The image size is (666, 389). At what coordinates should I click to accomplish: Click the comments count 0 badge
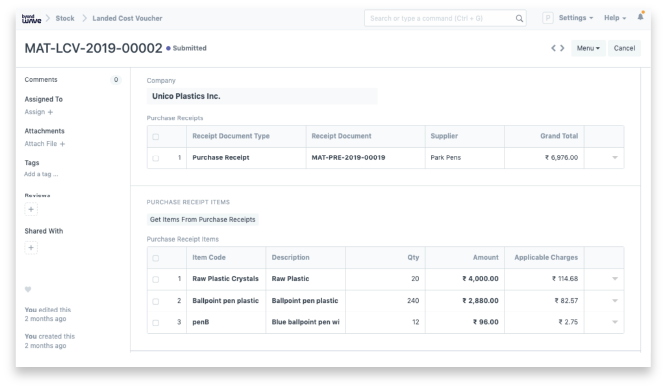click(x=116, y=79)
